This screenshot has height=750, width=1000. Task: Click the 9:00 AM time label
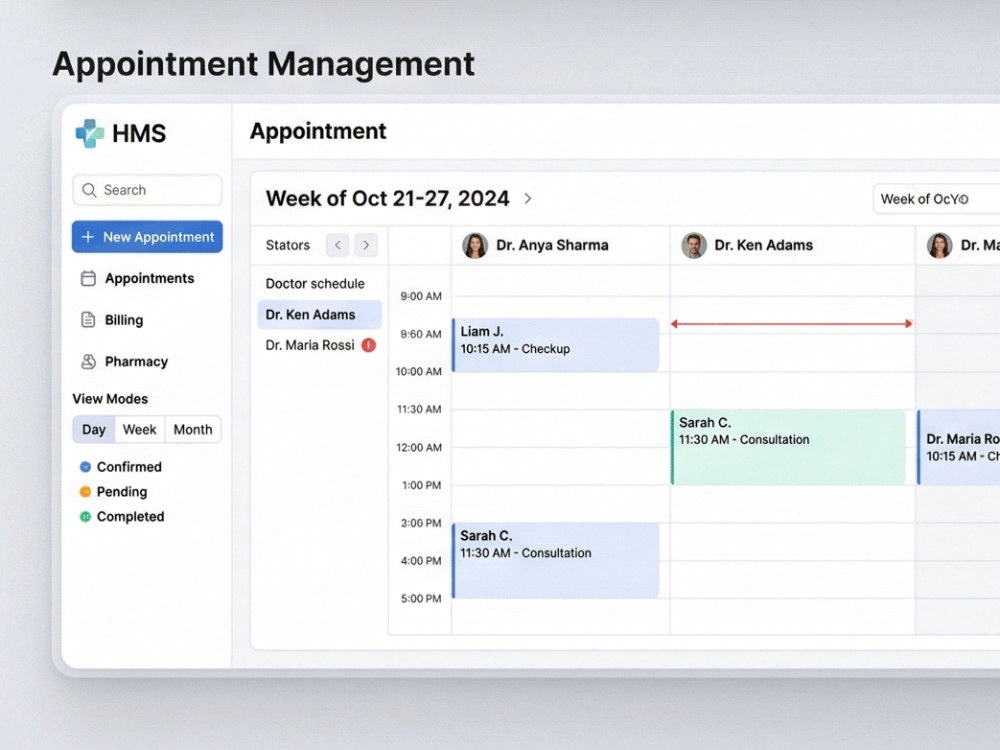click(421, 296)
